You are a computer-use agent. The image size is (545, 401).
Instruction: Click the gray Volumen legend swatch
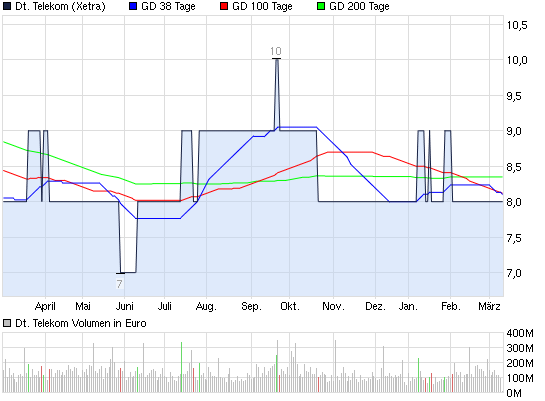7,323
